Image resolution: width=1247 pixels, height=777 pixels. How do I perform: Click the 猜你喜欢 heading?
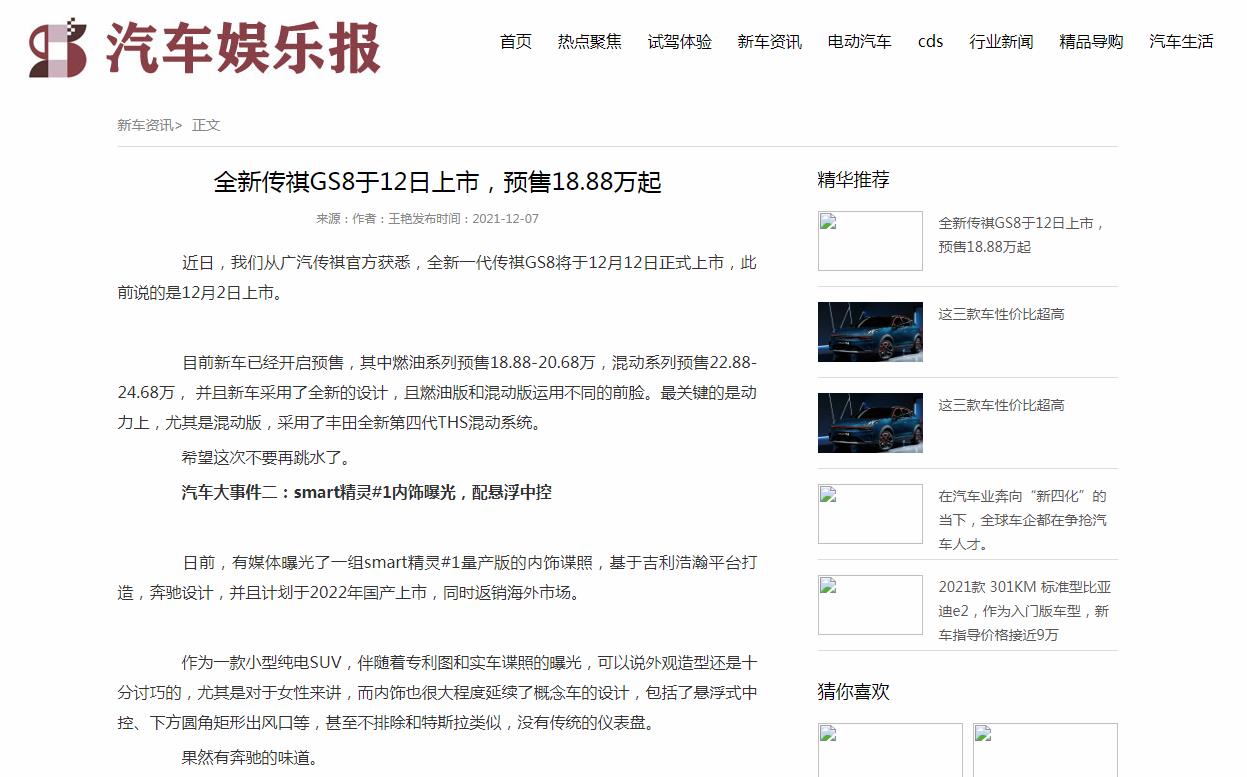(x=853, y=692)
